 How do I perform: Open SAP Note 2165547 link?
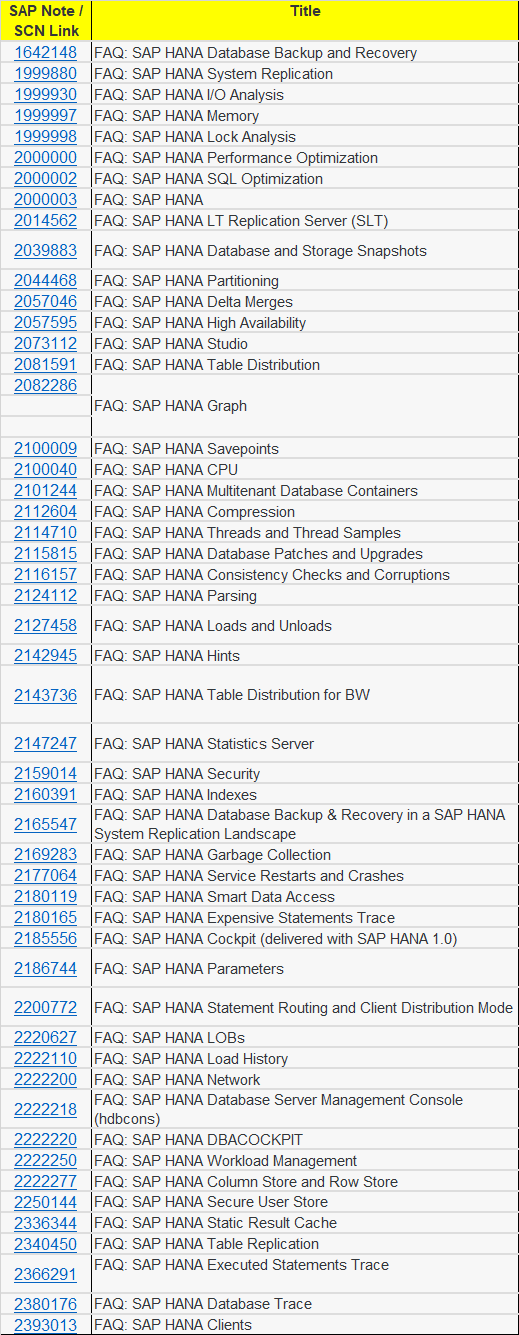tap(45, 825)
